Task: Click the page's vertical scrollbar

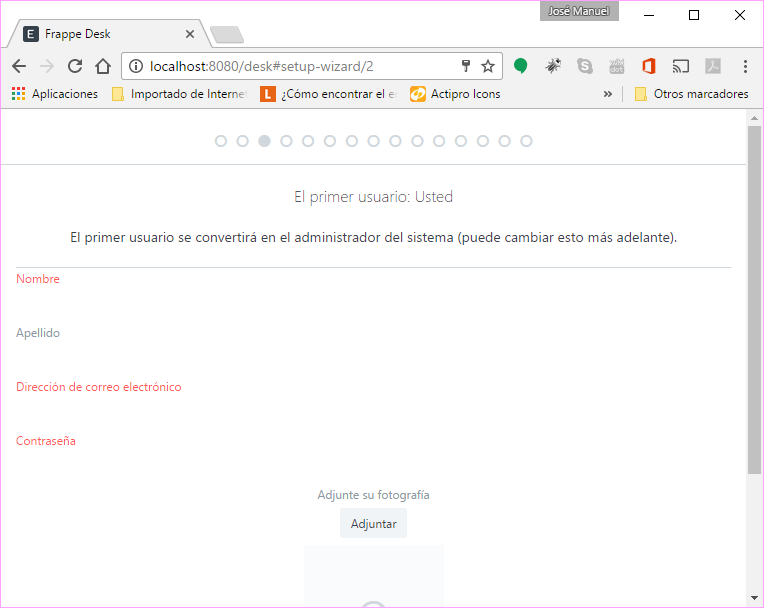Action: 755,300
